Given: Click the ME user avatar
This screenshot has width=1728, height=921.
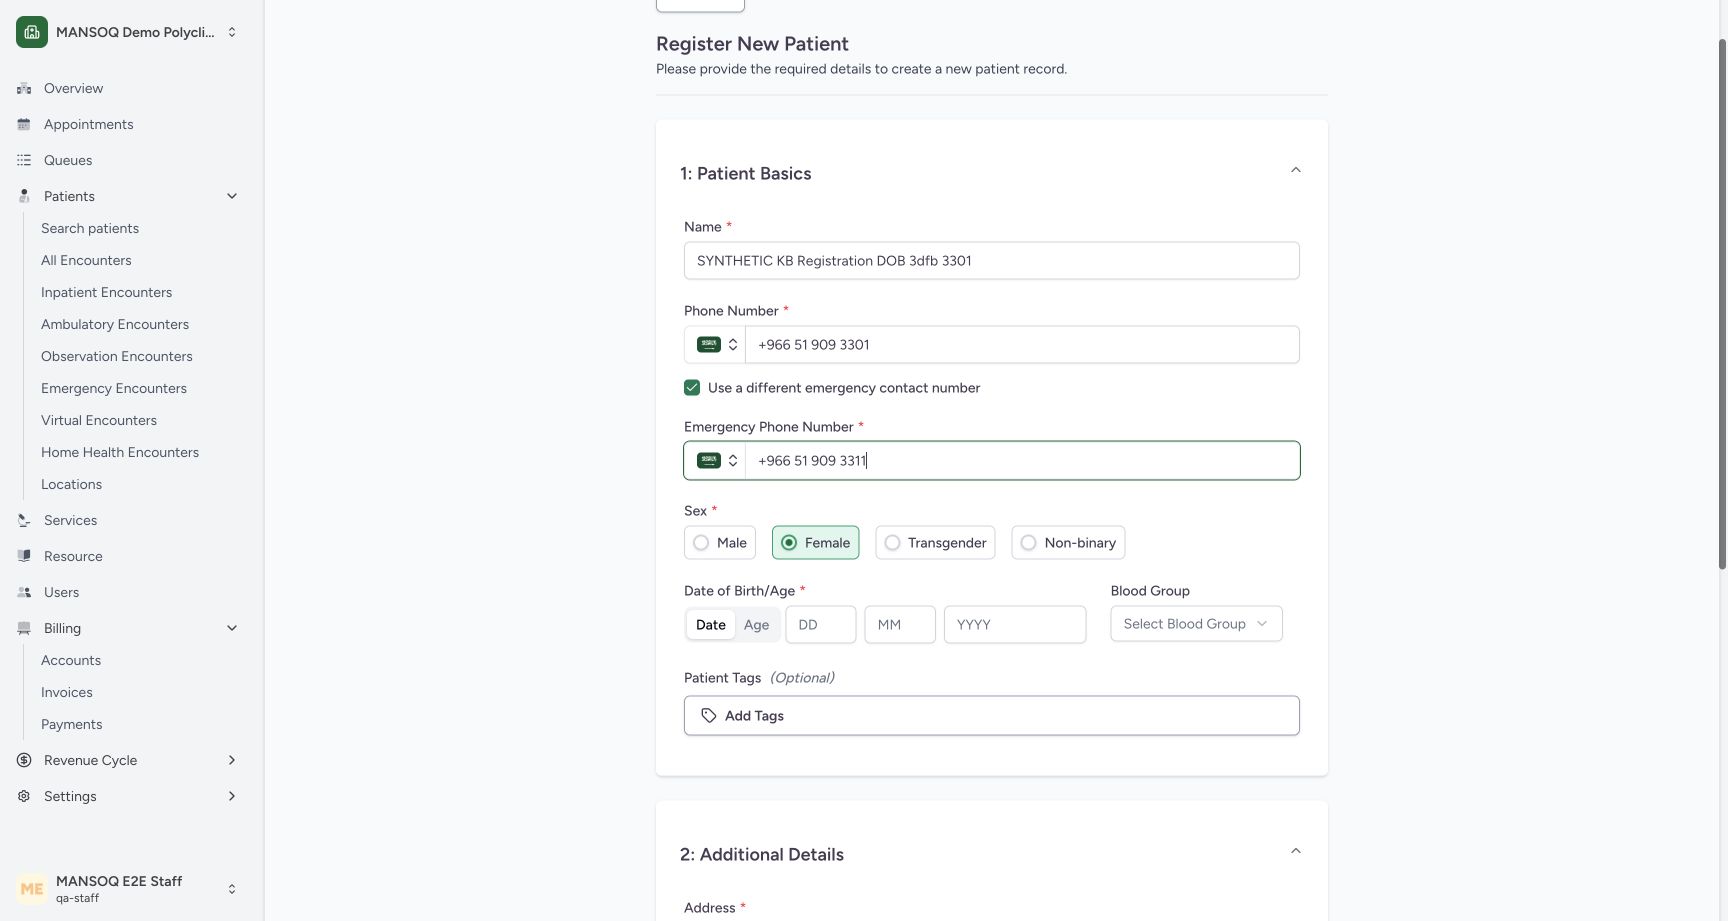Looking at the screenshot, I should pos(32,889).
